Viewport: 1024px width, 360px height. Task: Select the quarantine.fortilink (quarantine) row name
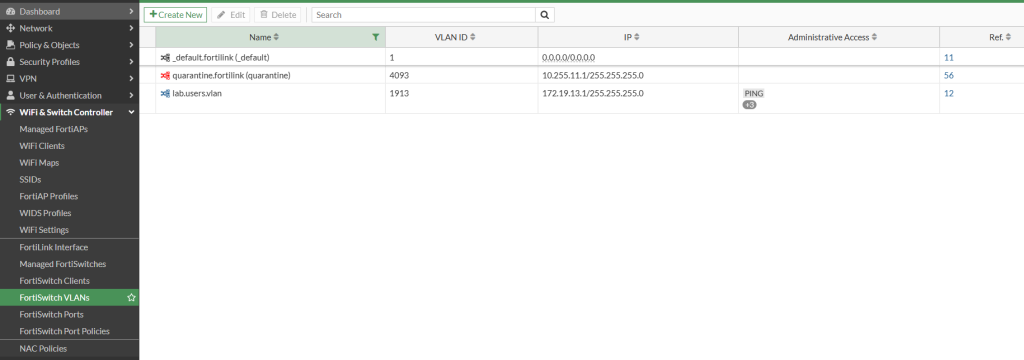point(231,75)
